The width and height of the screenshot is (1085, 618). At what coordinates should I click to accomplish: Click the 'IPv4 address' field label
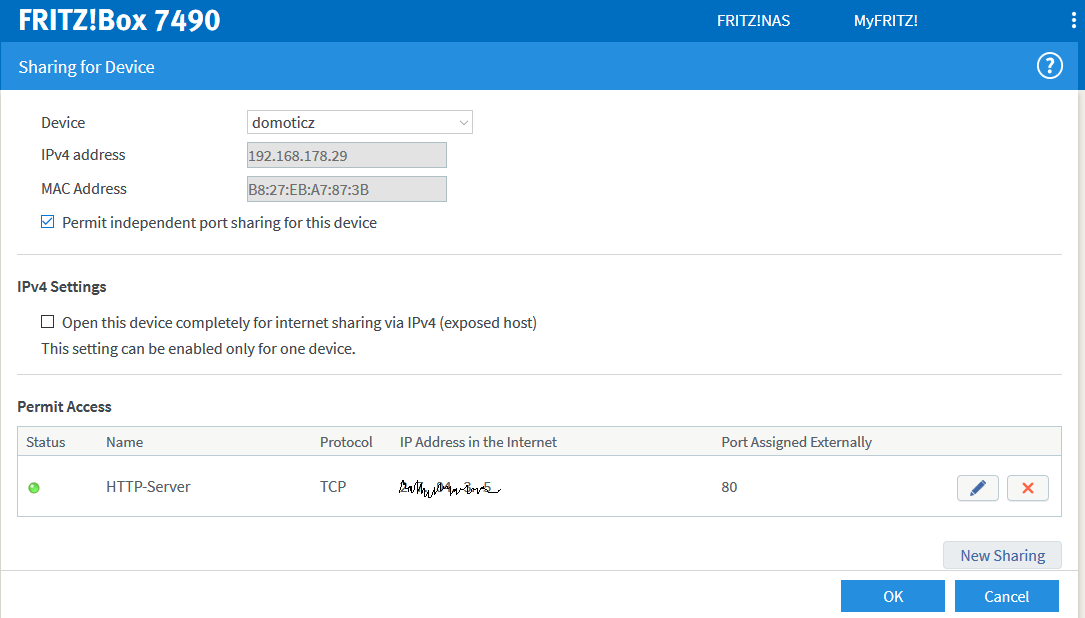pyautogui.click(x=83, y=155)
